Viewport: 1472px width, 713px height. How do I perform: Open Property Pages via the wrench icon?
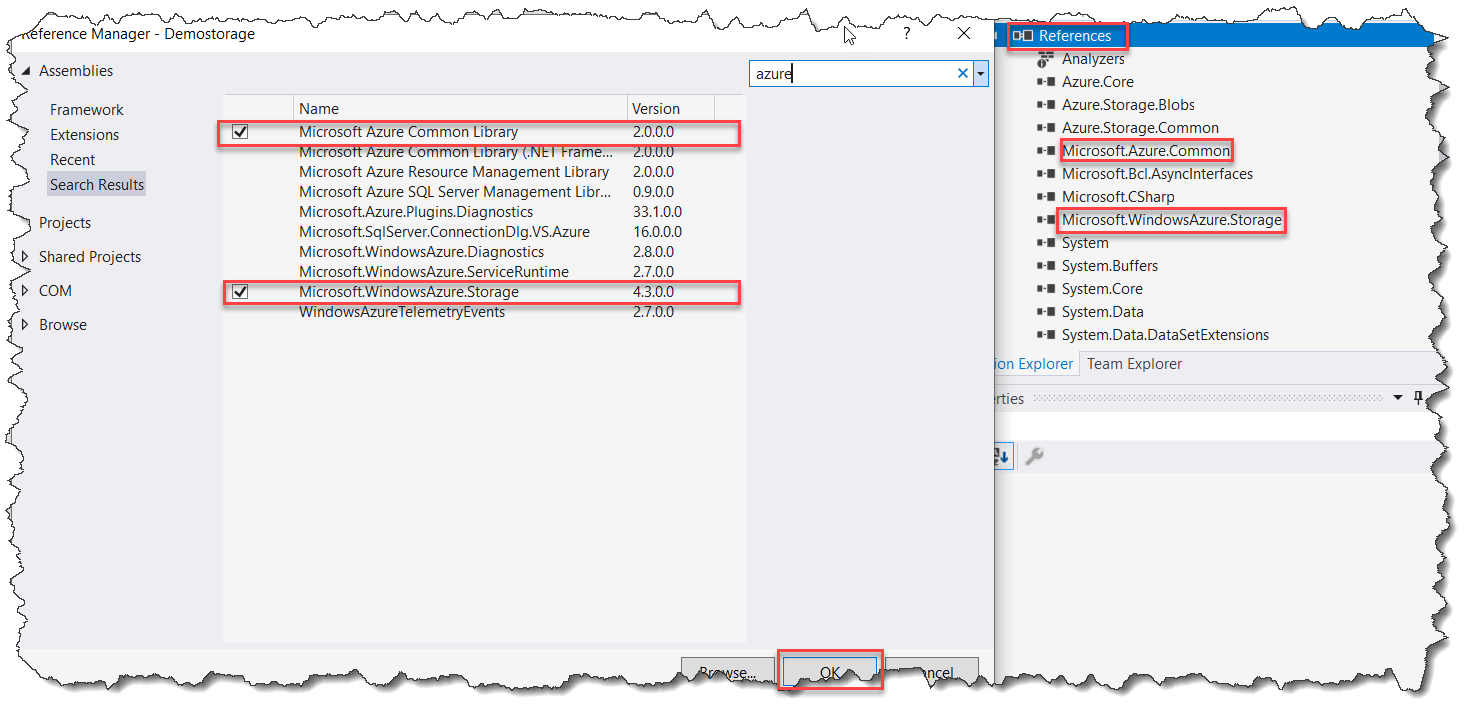tap(1034, 456)
